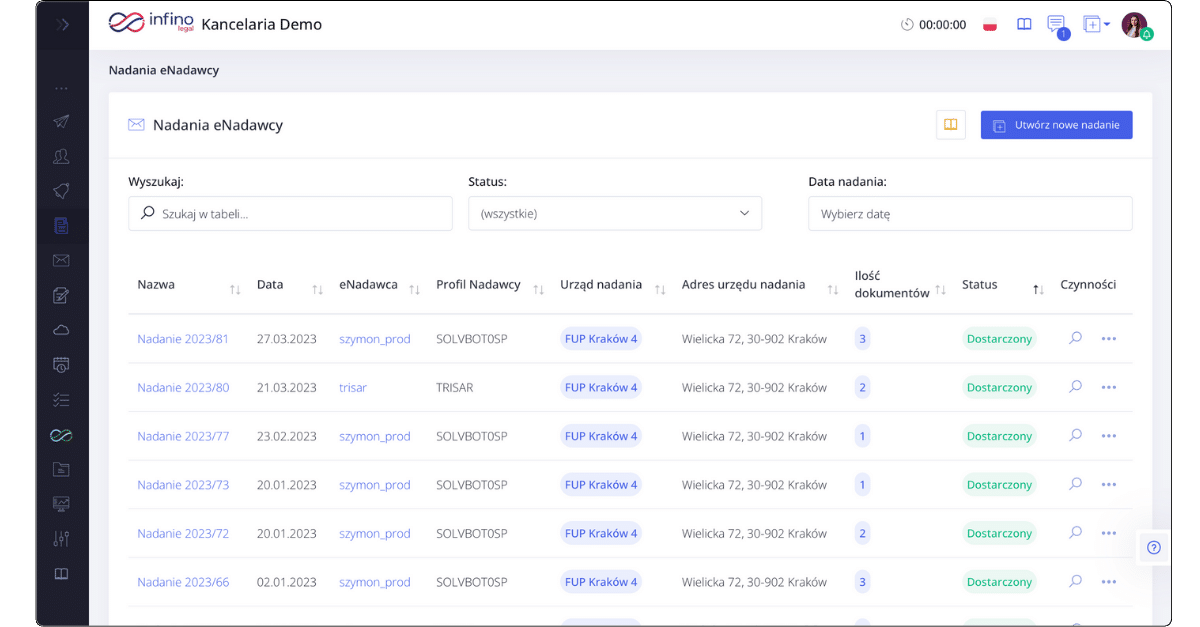The image size is (1200, 627).
Task: Open more actions for Nadanie 2023/72
Action: 1108,534
